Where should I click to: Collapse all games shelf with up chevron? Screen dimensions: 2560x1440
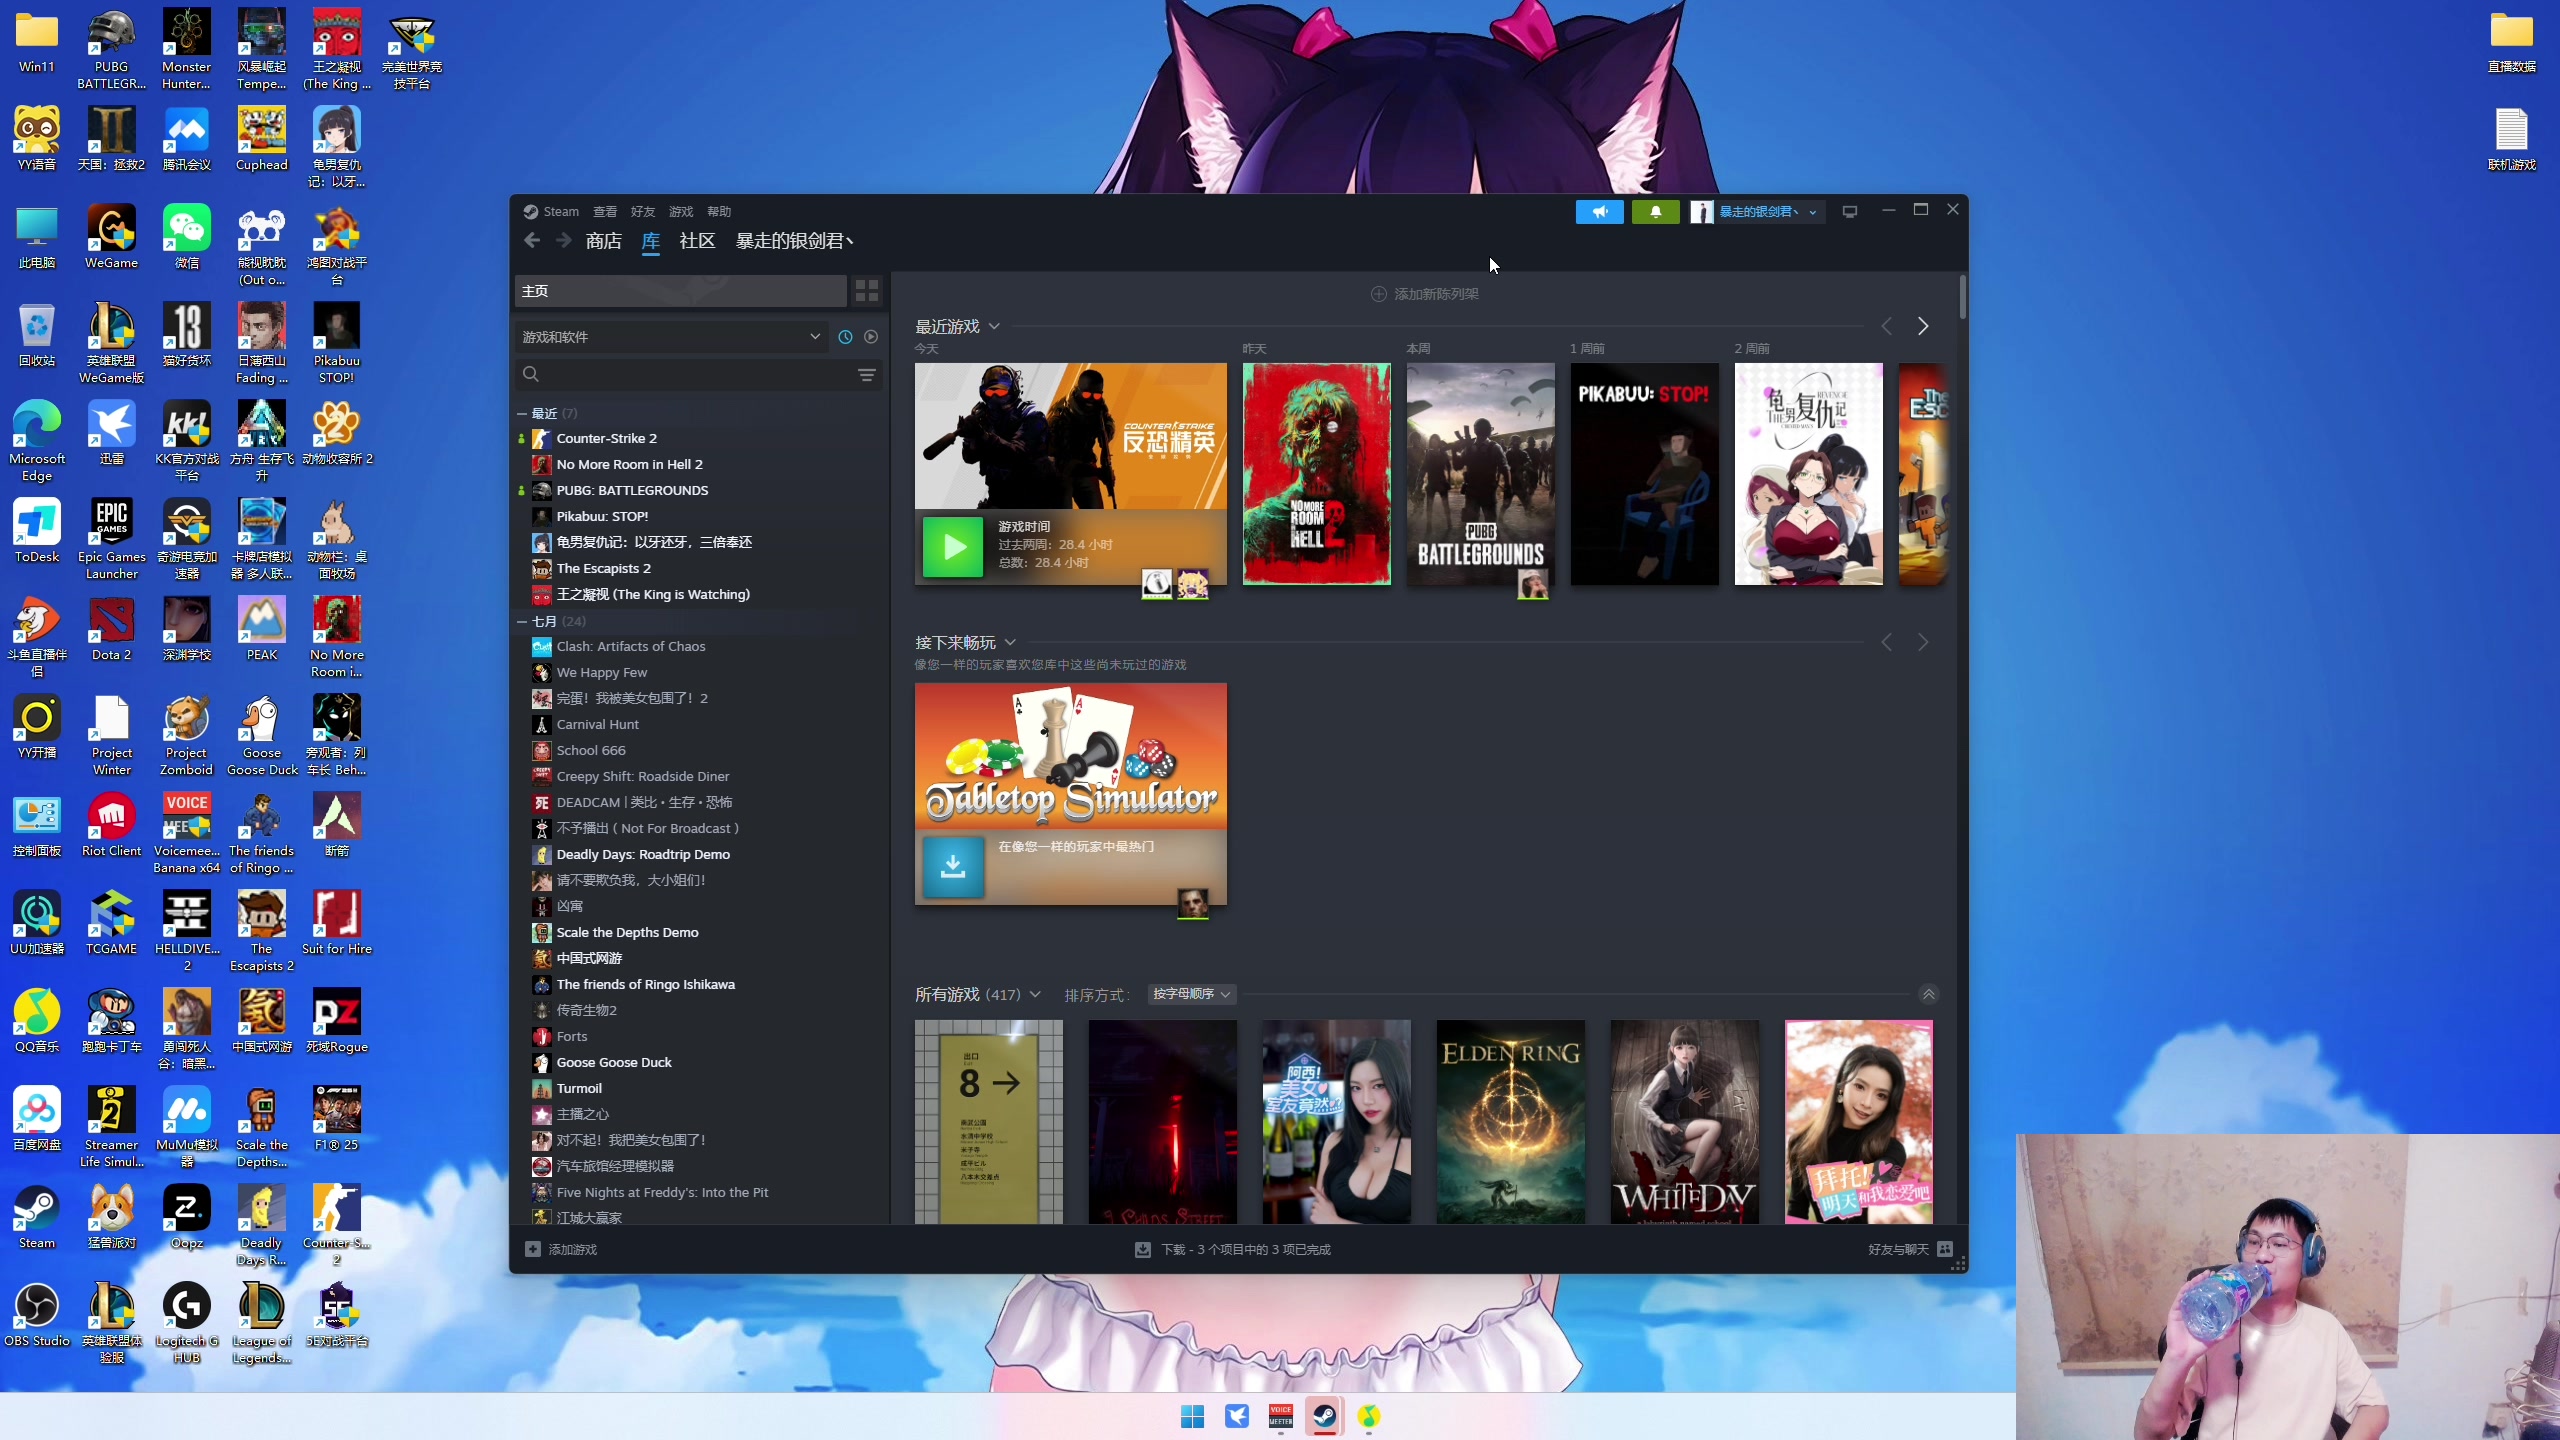click(x=1929, y=994)
